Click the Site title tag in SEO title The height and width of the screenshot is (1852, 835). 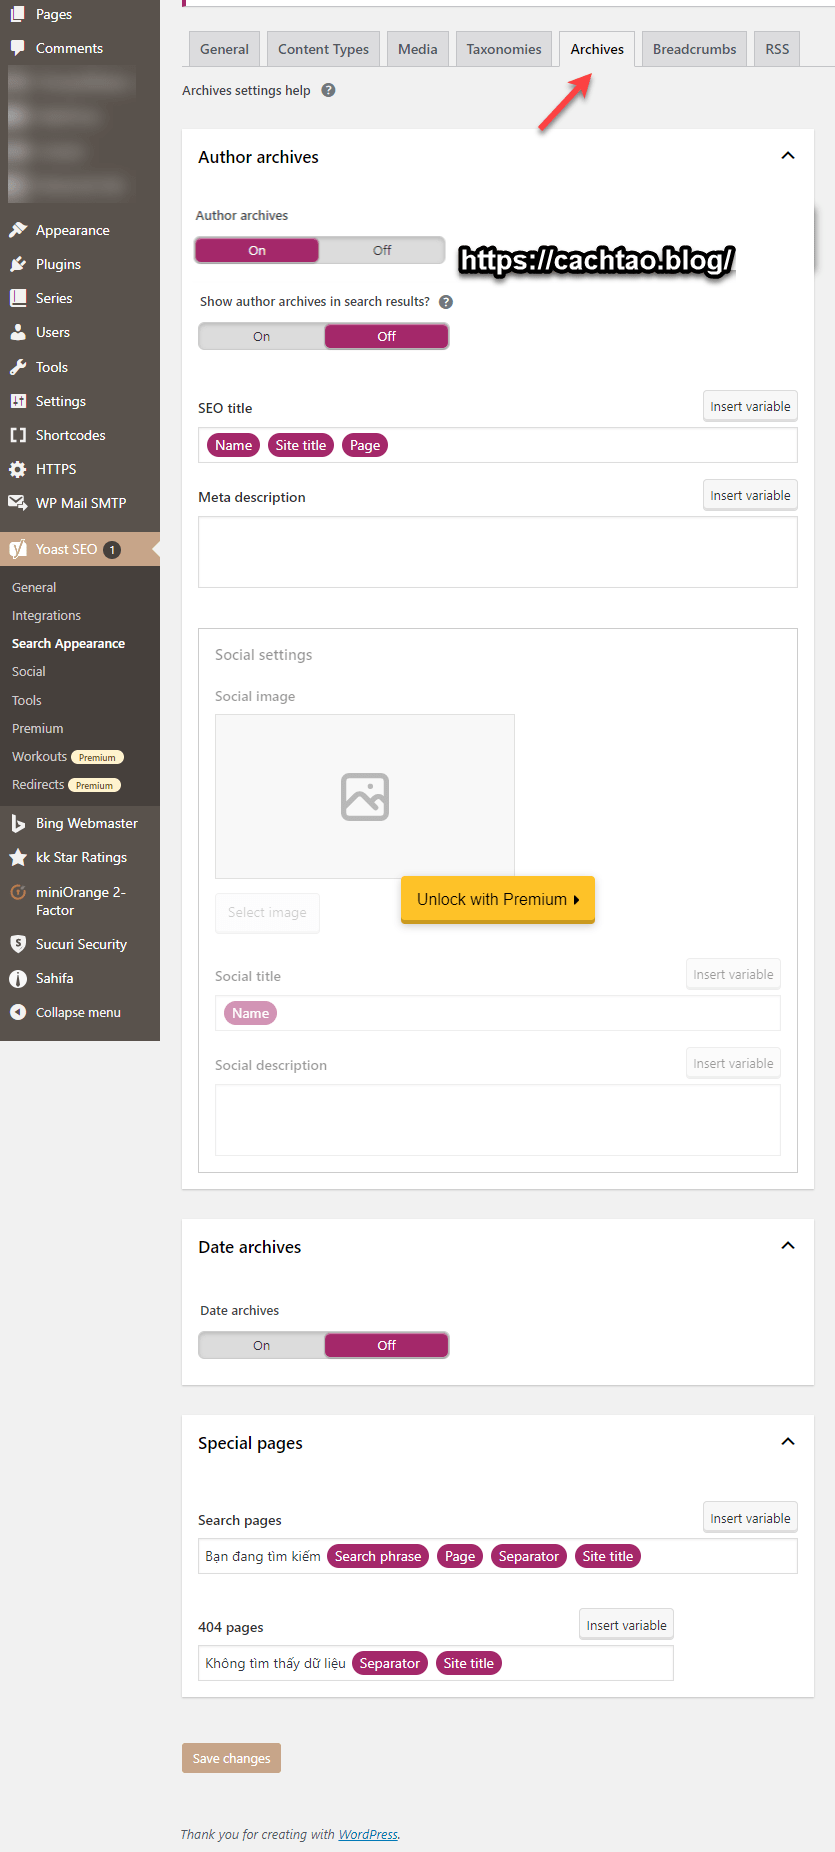pyautogui.click(x=301, y=445)
